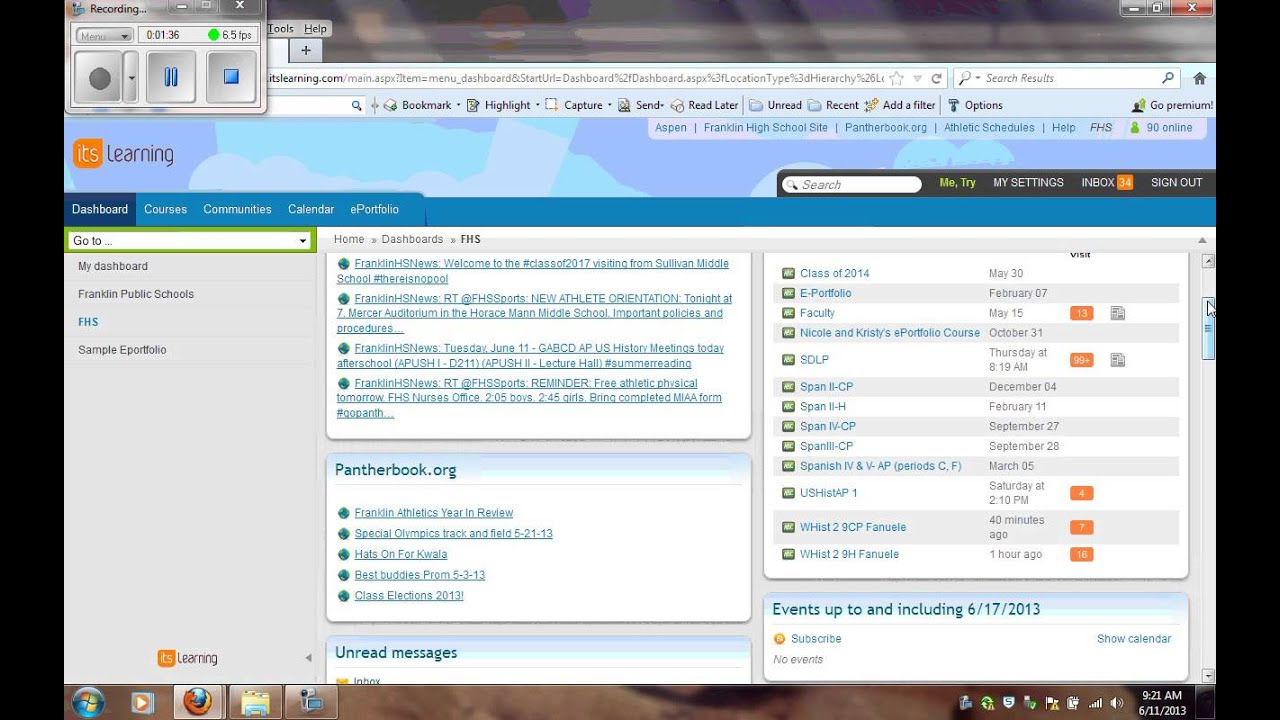
Task: Stop the screen recording
Action: pos(231,77)
